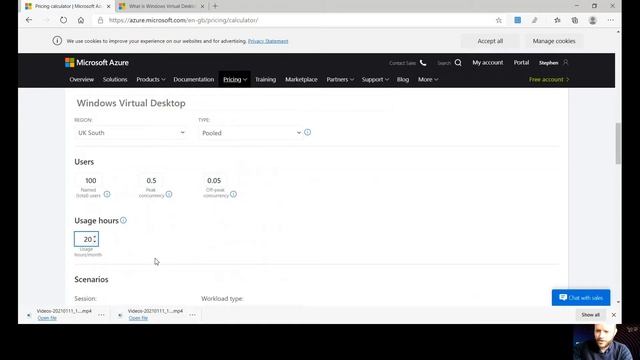The image size is (640, 360).
Task: Click the Peak concurrency field 0.5
Action: pos(151,180)
